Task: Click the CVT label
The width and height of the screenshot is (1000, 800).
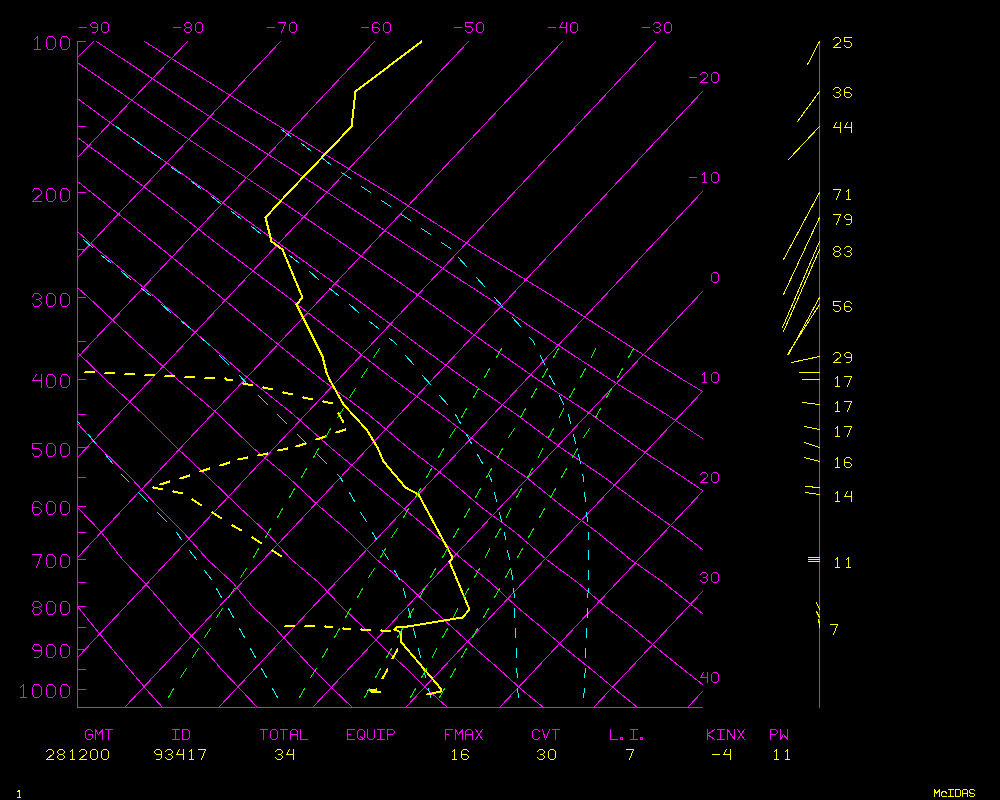Action: tap(546, 735)
